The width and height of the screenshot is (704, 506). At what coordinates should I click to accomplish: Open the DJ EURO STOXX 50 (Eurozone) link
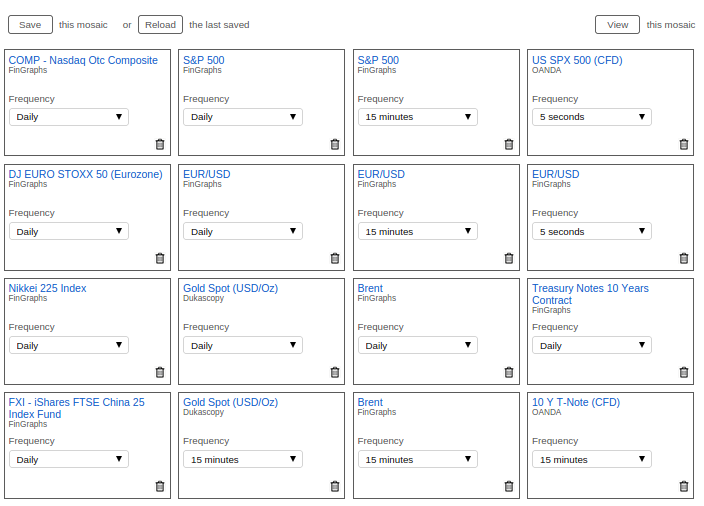[x=85, y=174]
